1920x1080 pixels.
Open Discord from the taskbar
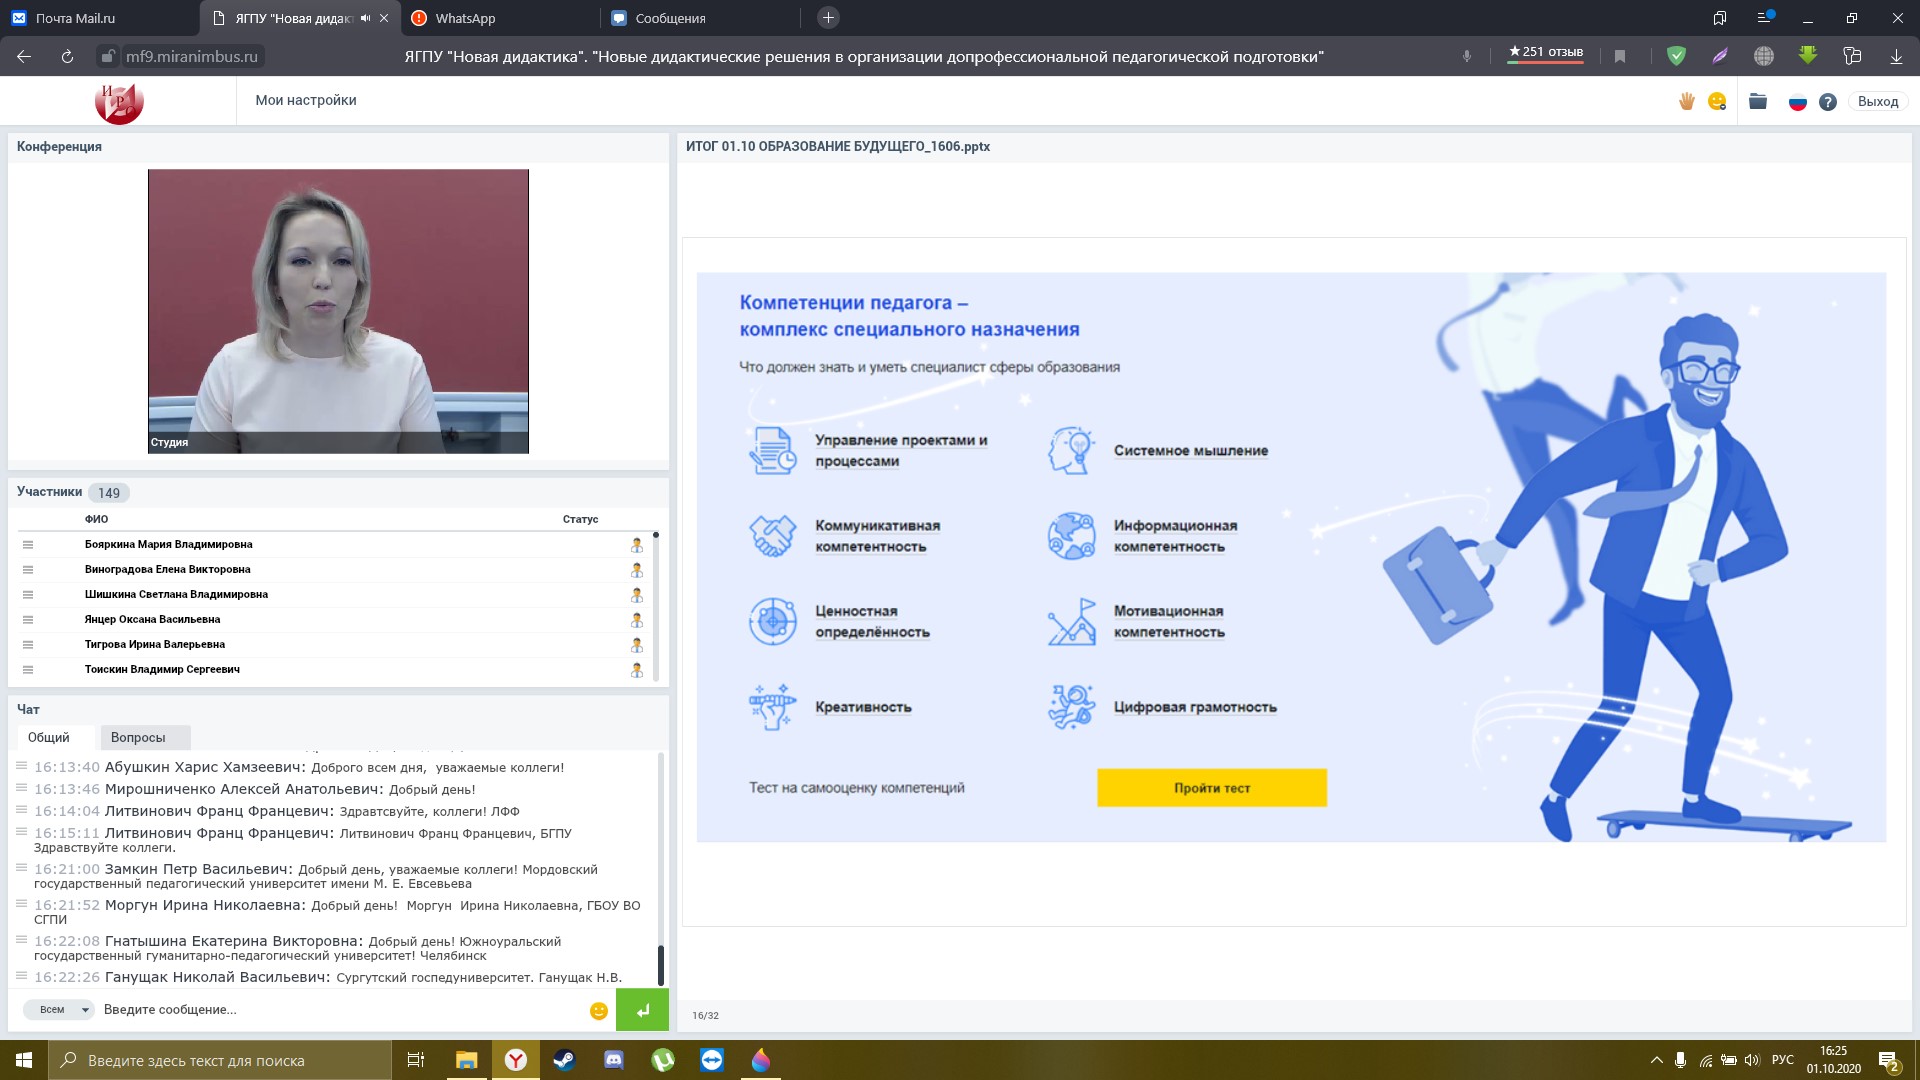[614, 1060]
